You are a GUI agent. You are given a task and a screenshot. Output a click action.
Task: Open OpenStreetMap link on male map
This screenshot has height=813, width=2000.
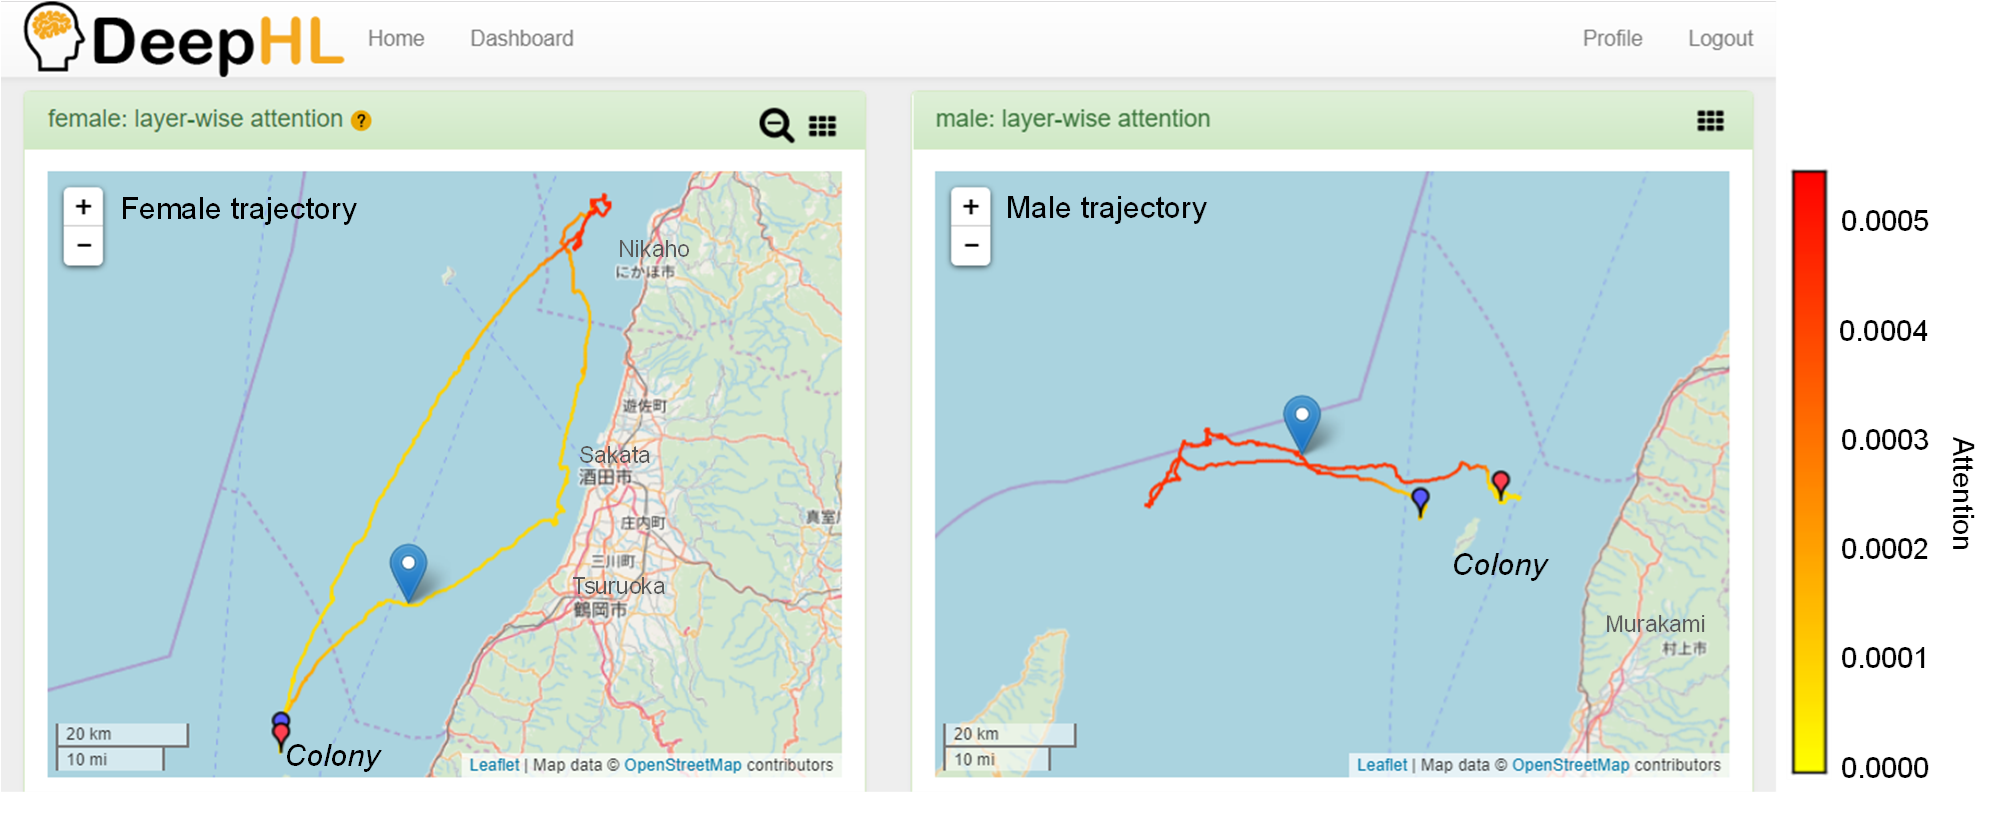click(1570, 765)
